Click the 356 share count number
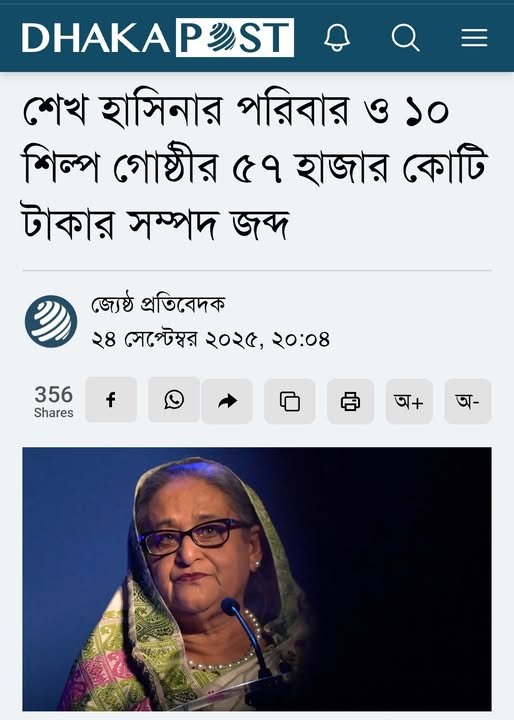 click(53, 394)
